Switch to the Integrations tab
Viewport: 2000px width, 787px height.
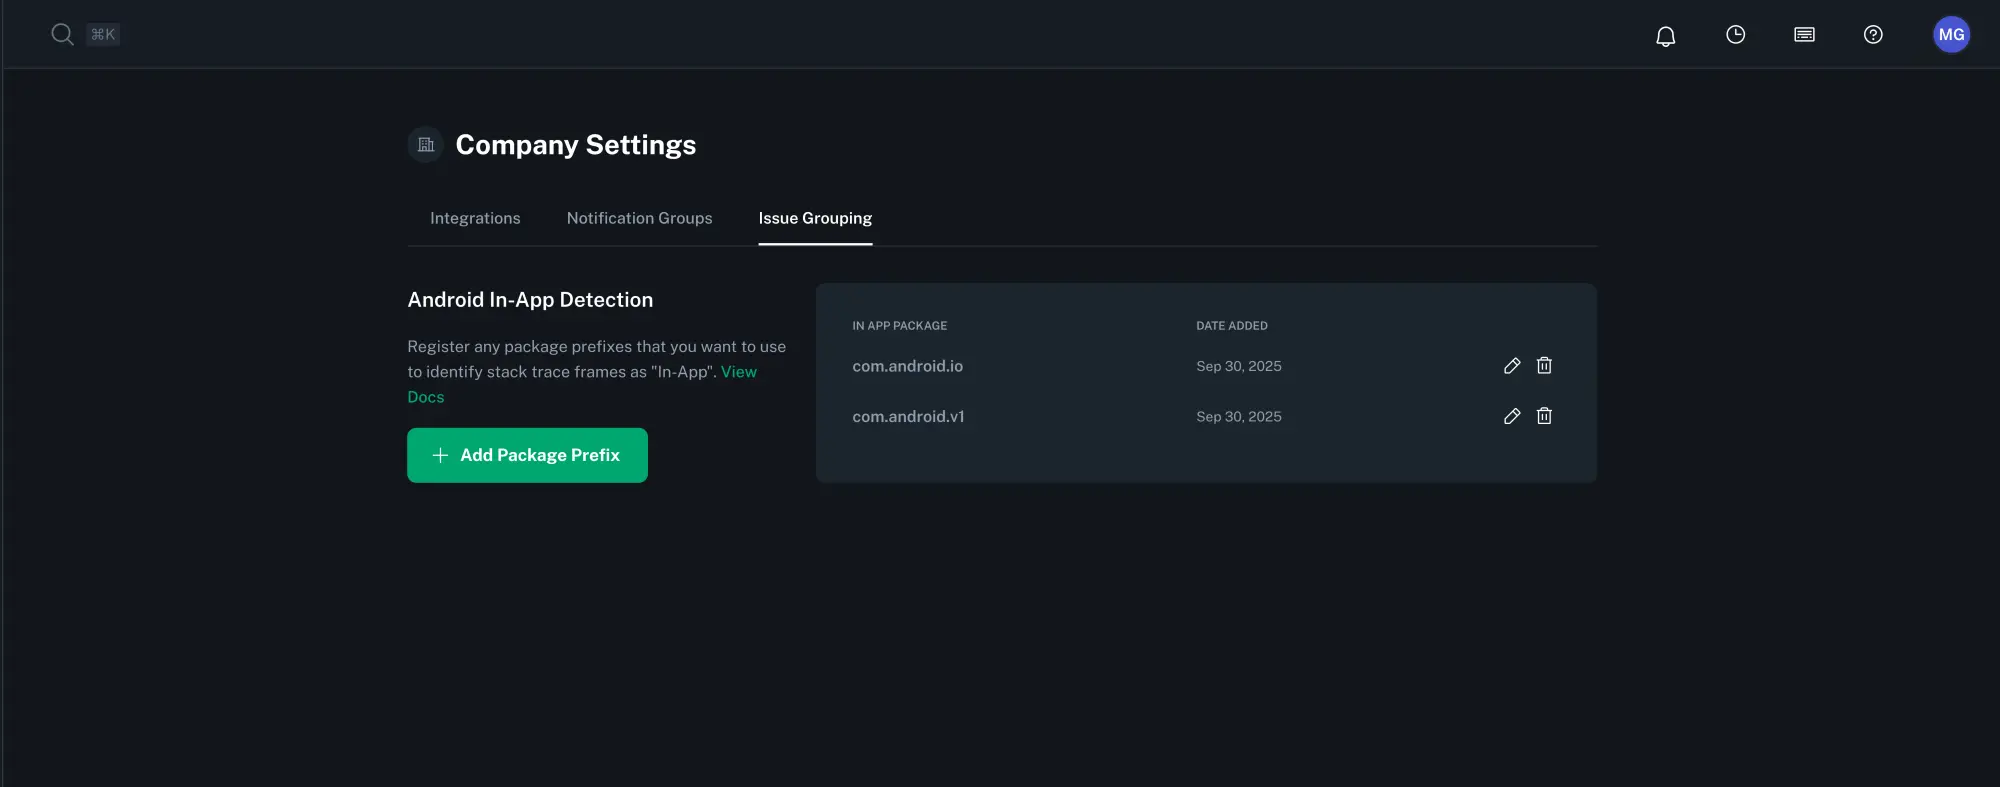pos(475,218)
